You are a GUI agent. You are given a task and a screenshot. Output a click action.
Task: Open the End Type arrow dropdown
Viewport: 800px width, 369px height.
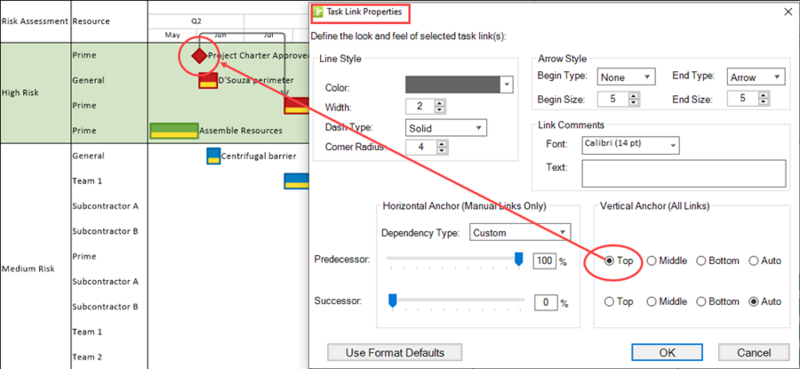(x=776, y=78)
